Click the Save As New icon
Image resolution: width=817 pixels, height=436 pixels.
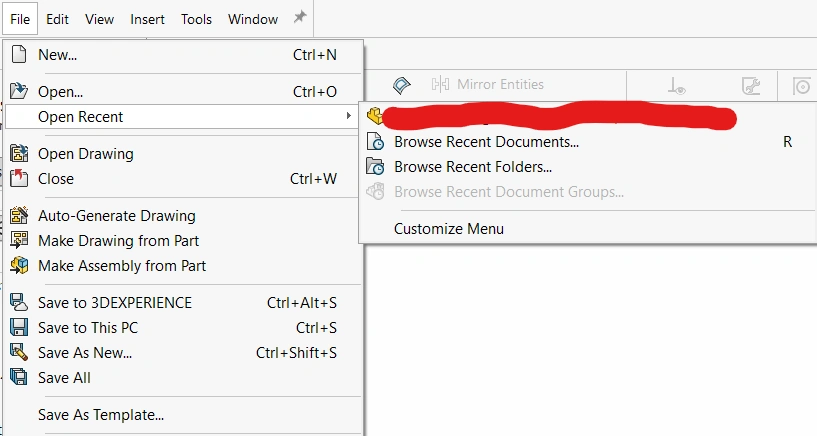[x=19, y=352]
